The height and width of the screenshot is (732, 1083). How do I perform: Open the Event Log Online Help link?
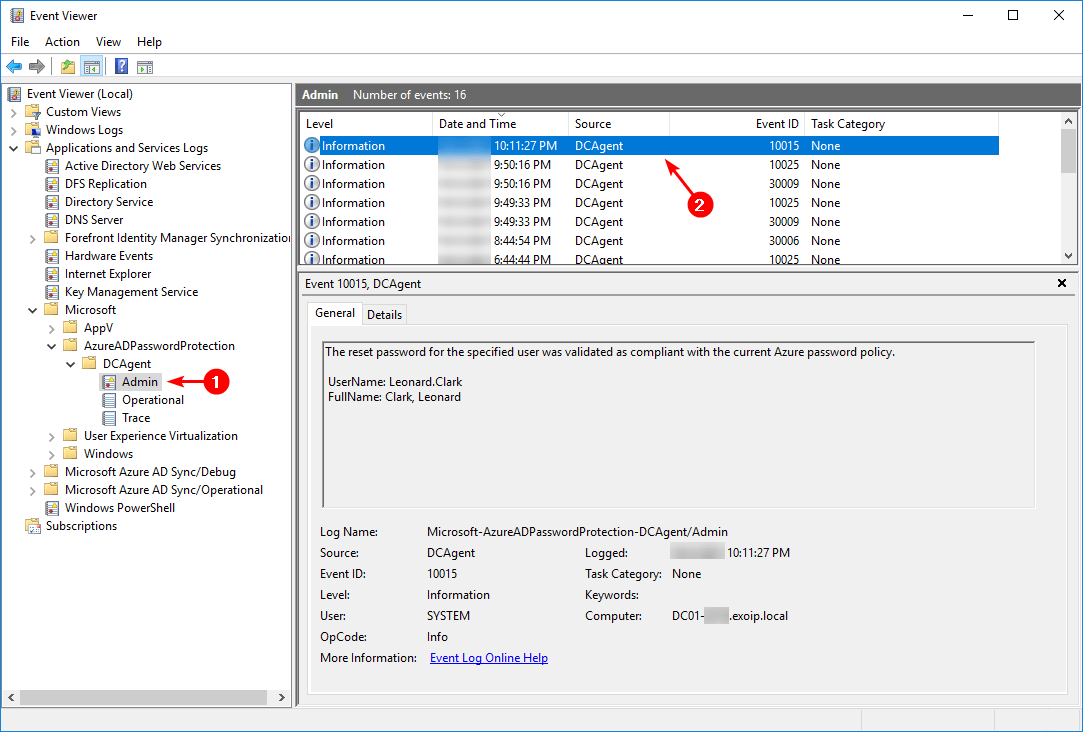pos(488,658)
